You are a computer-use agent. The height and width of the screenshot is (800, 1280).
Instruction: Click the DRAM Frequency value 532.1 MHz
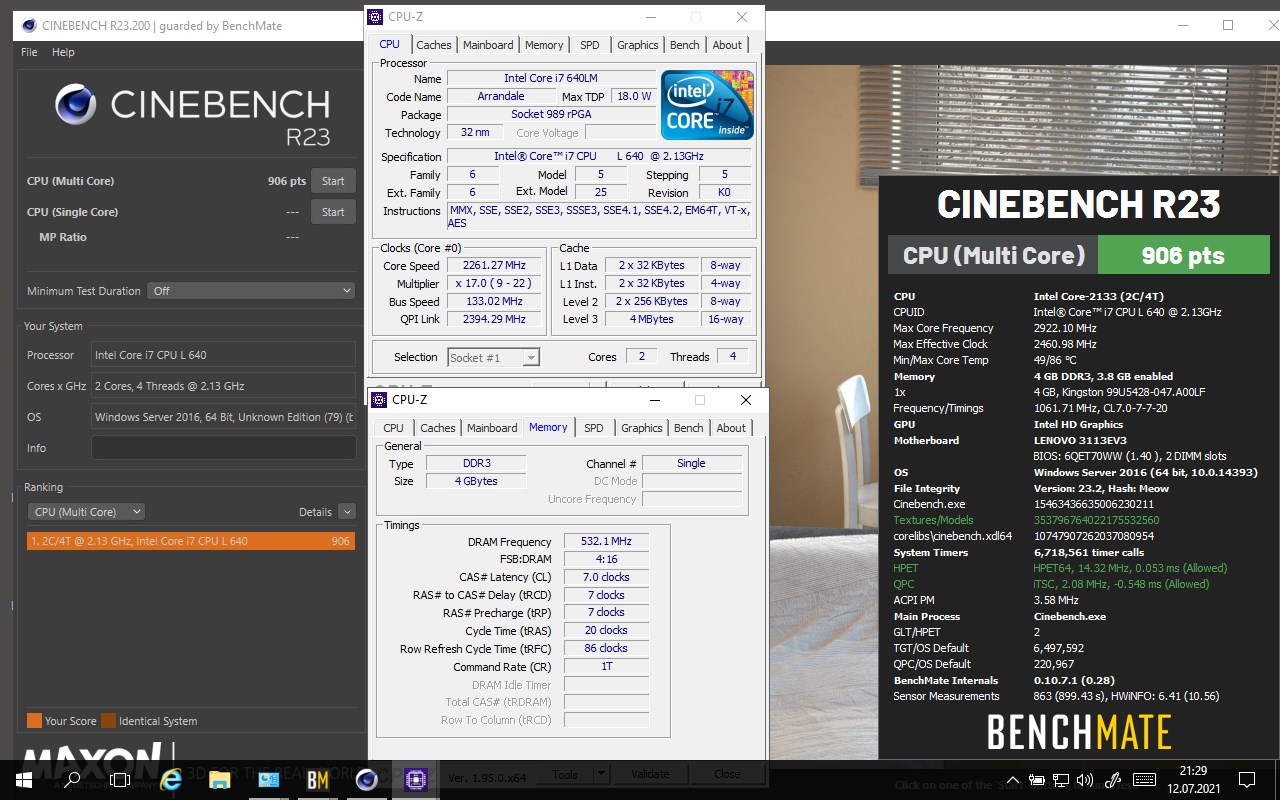606,542
